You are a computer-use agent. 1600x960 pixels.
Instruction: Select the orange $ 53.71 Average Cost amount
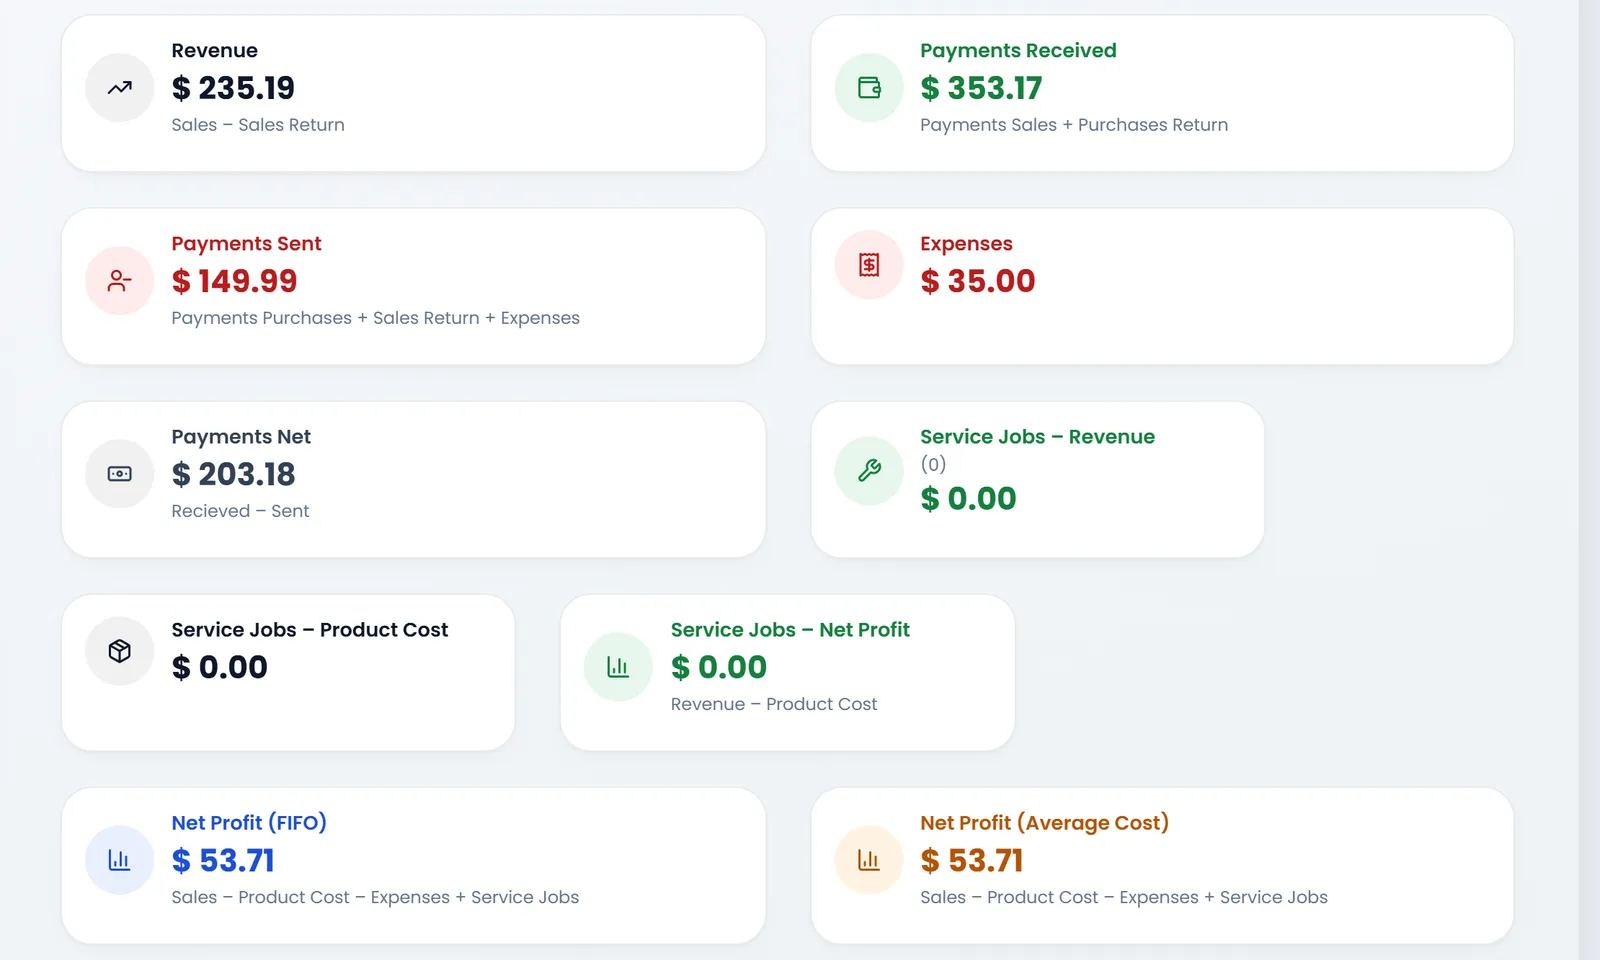pyautogui.click(x=972, y=860)
